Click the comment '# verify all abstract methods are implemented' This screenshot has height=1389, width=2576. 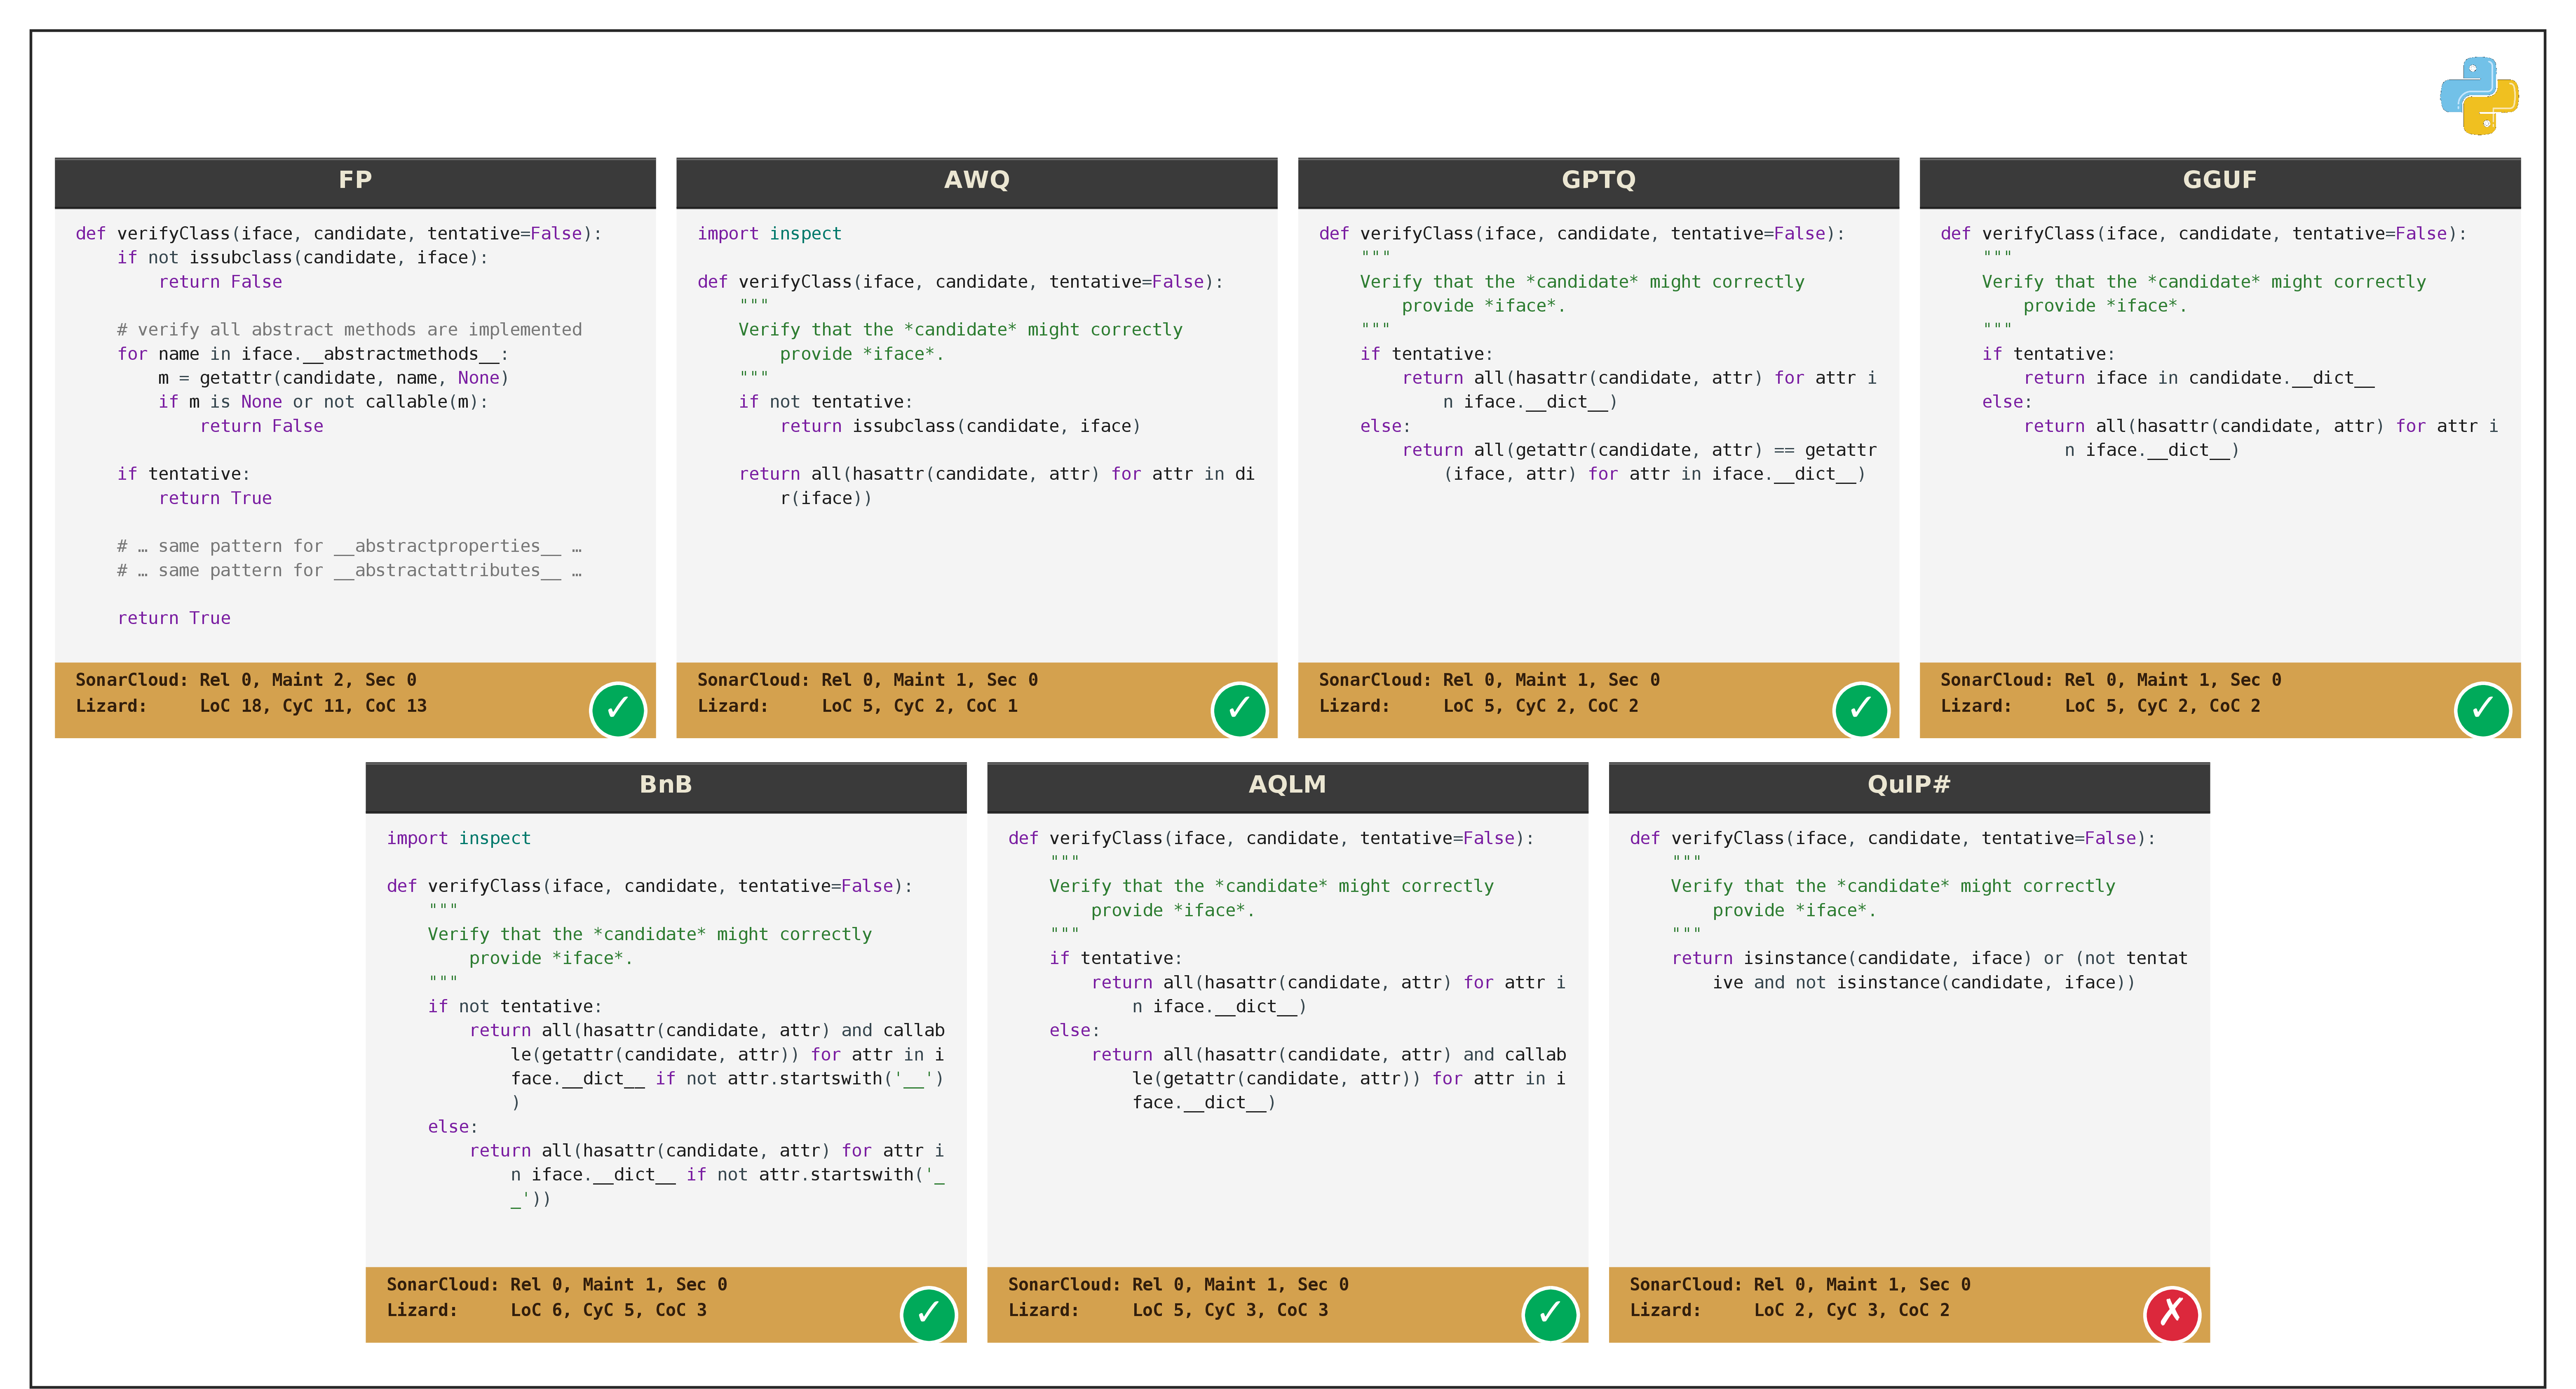pos(349,330)
